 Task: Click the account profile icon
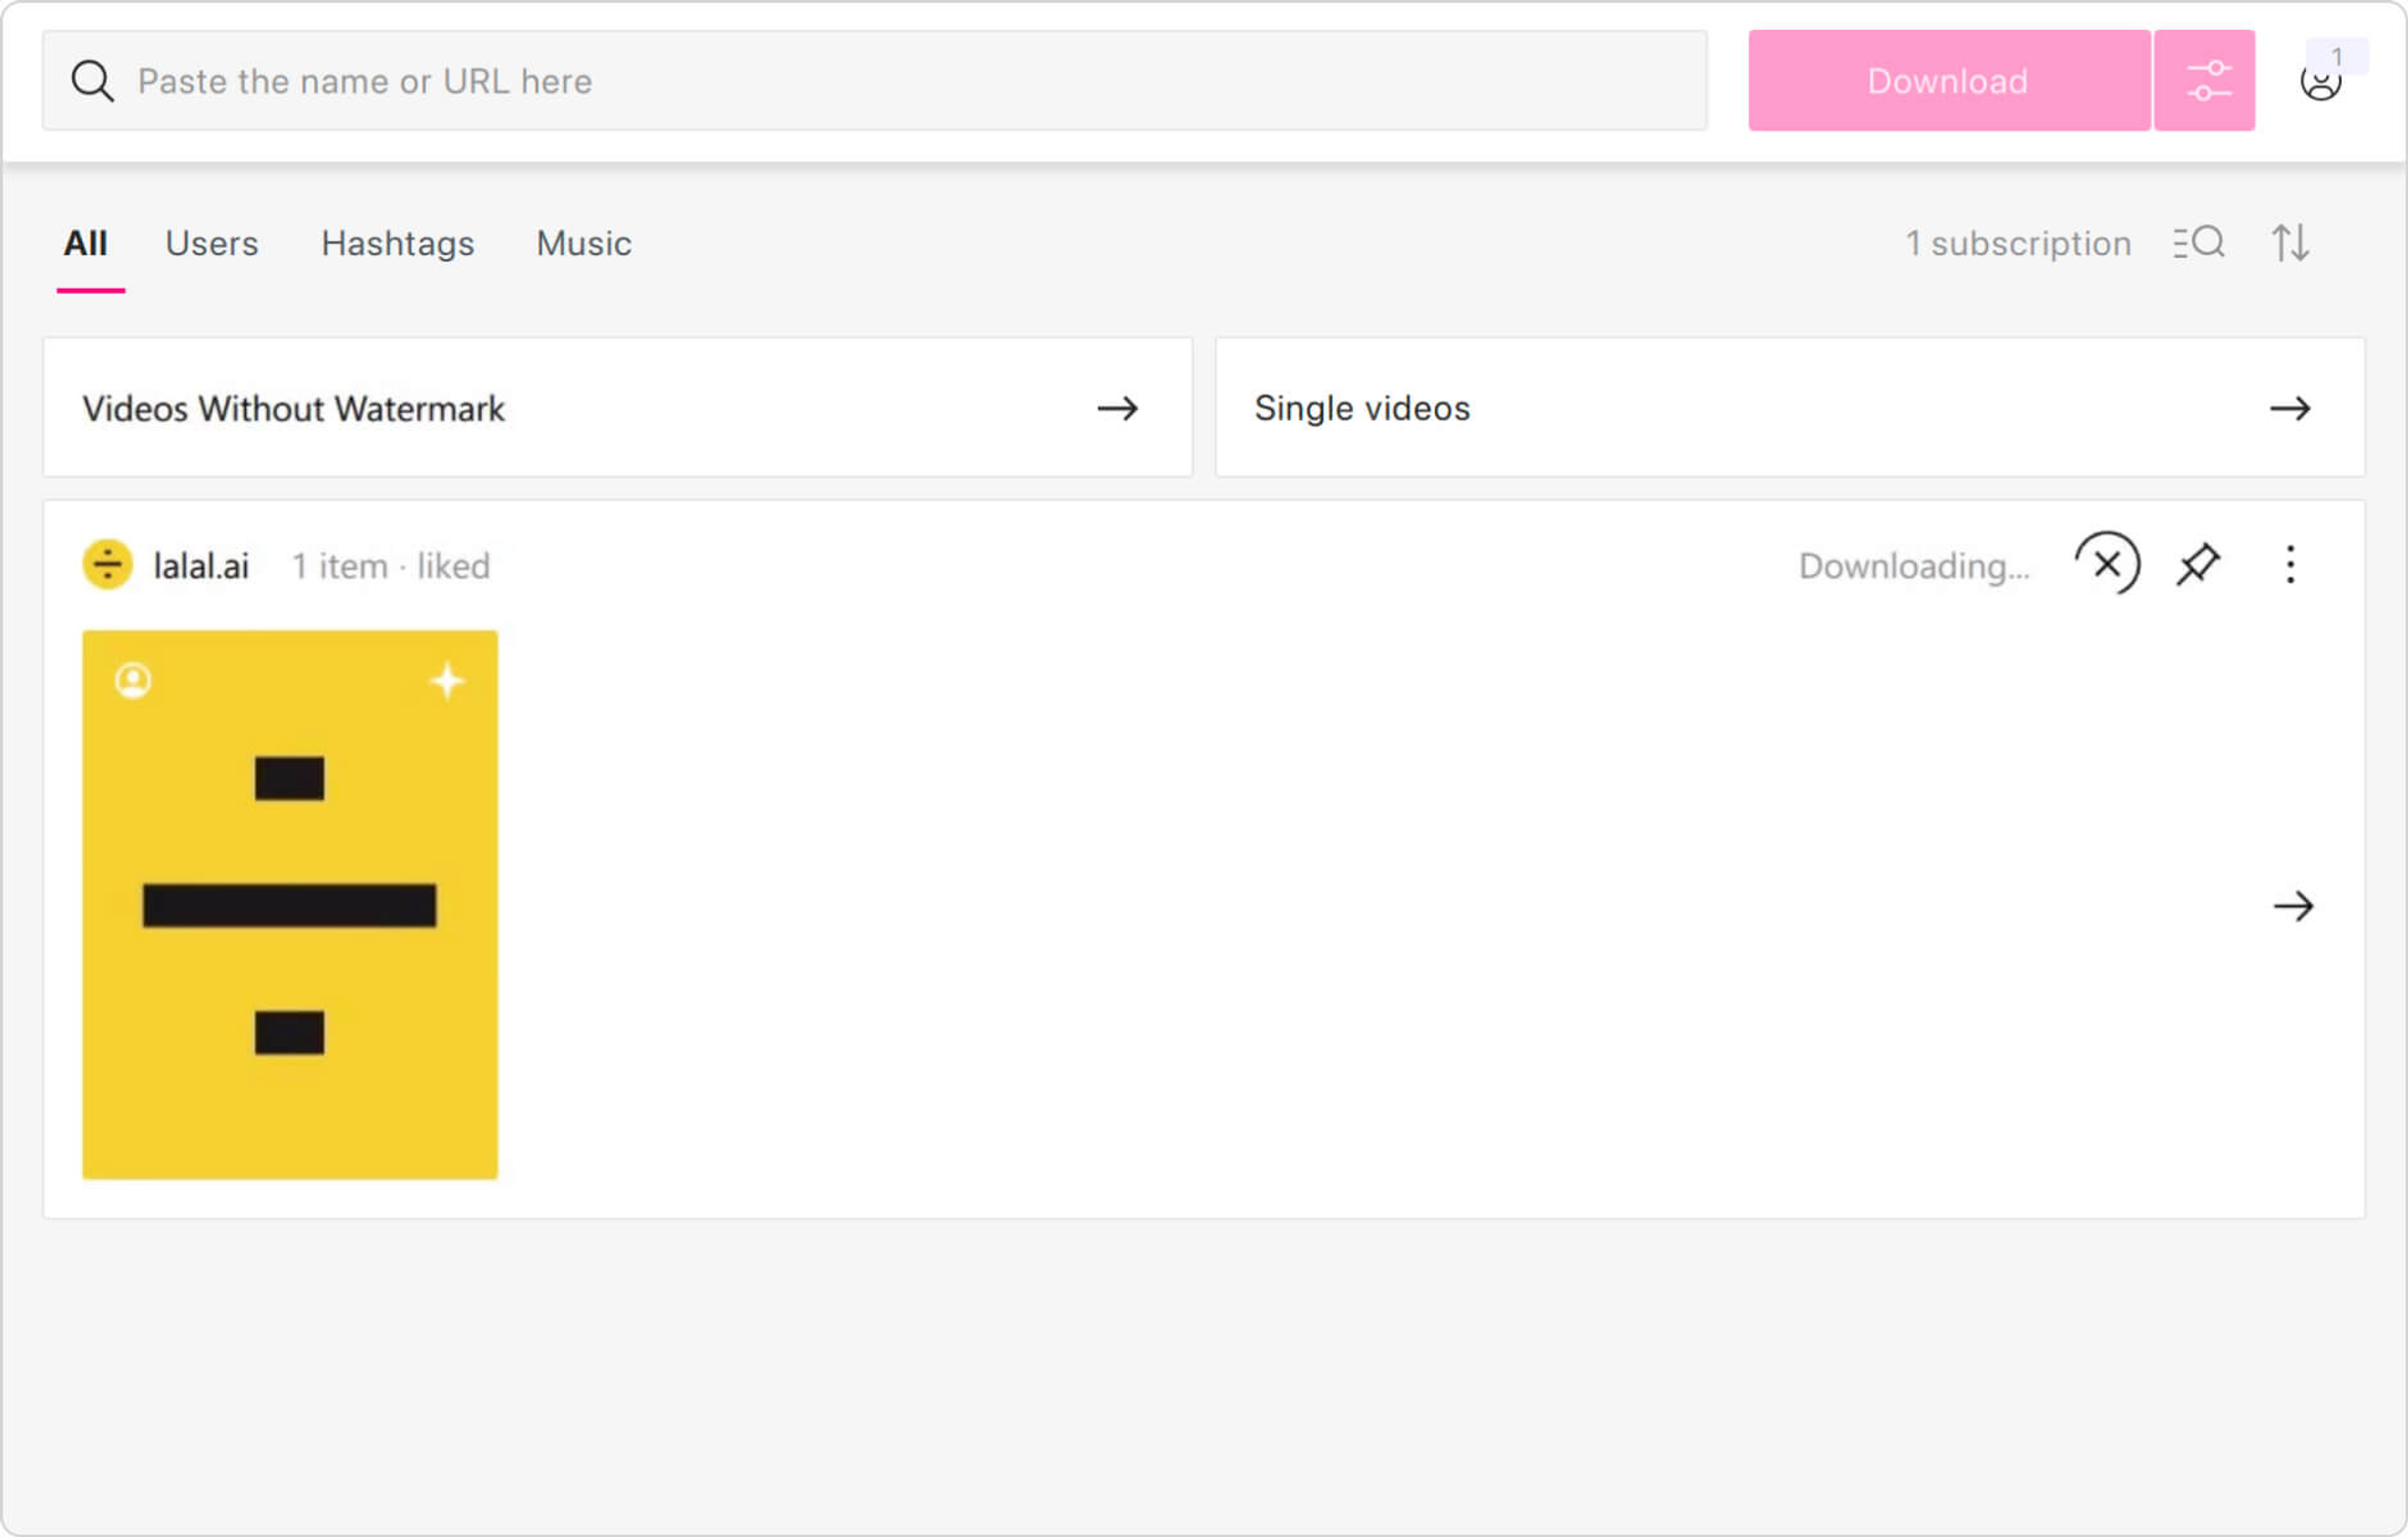[x=2320, y=82]
